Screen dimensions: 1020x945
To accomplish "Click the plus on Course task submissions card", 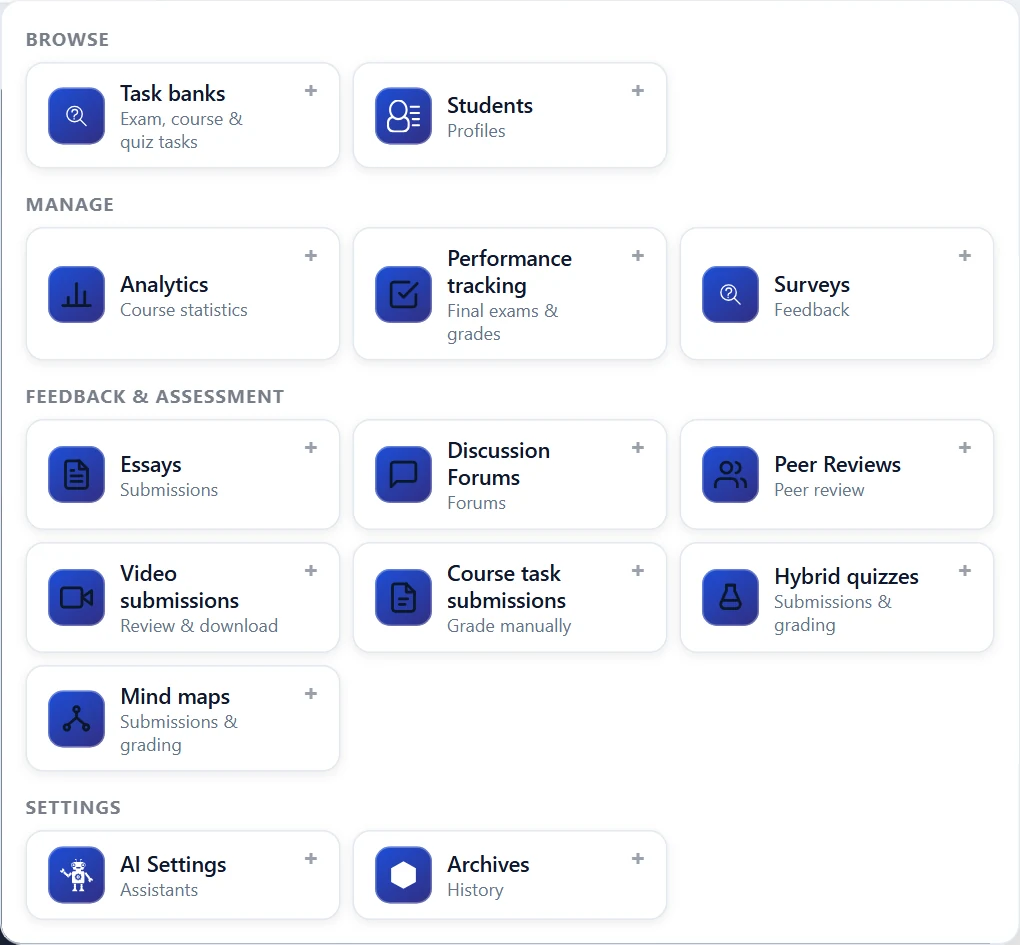I will (638, 570).
